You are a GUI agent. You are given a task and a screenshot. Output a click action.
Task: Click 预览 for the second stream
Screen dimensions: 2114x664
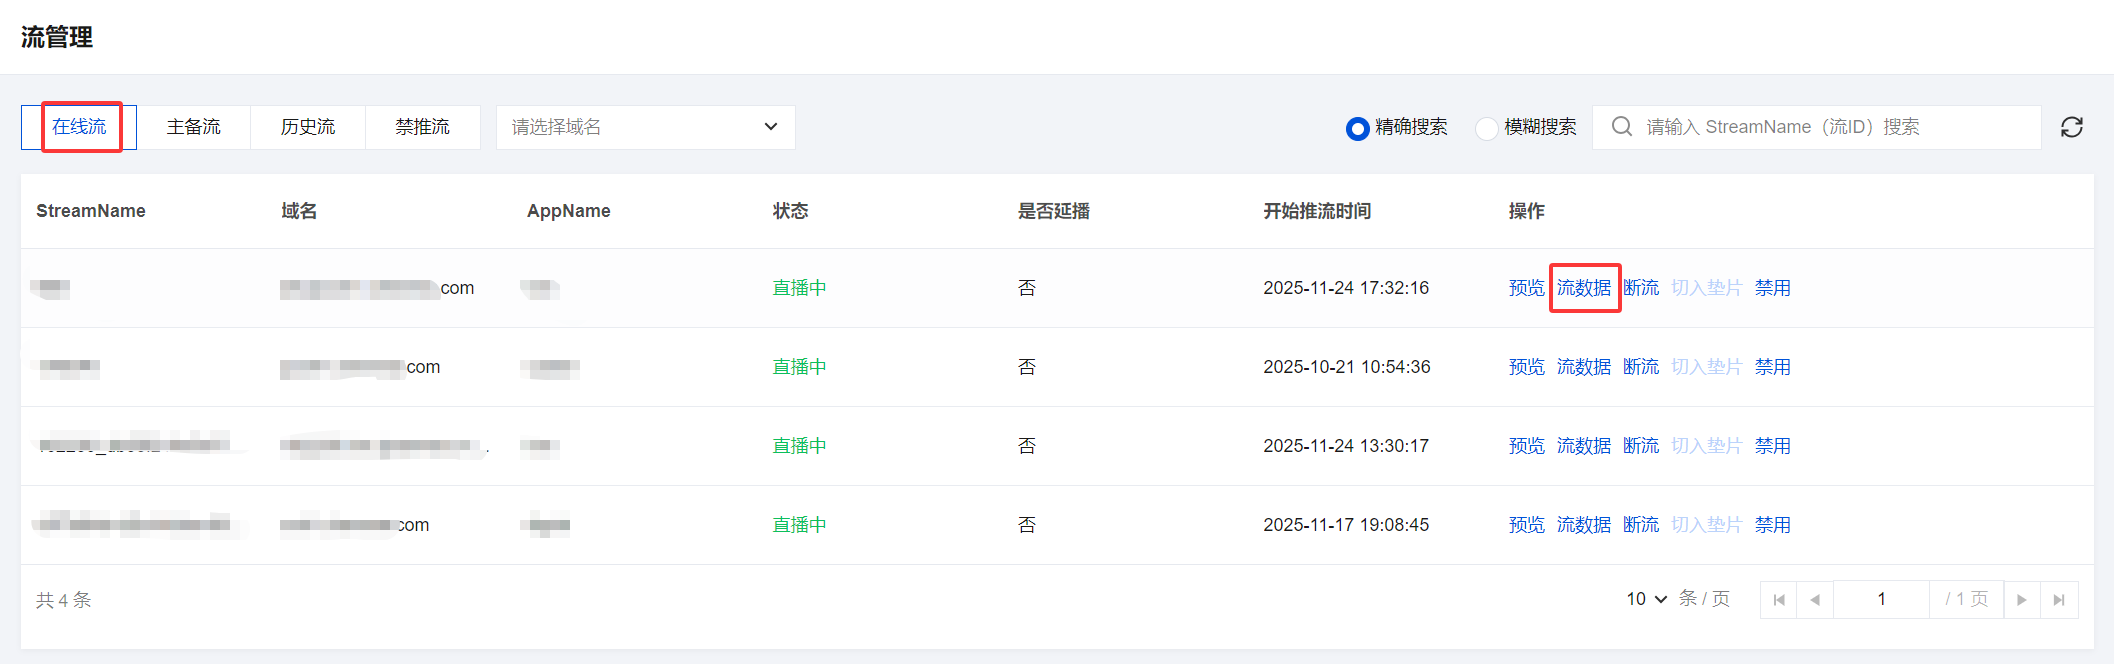(1526, 367)
